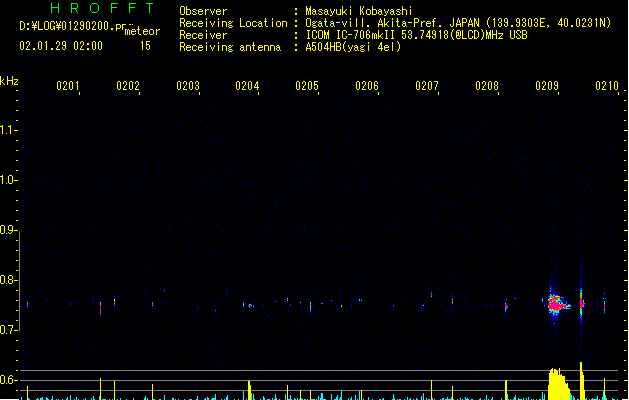Image resolution: width=629 pixels, height=400 pixels.
Task: Click the 0203 time marker
Action: 188,86
